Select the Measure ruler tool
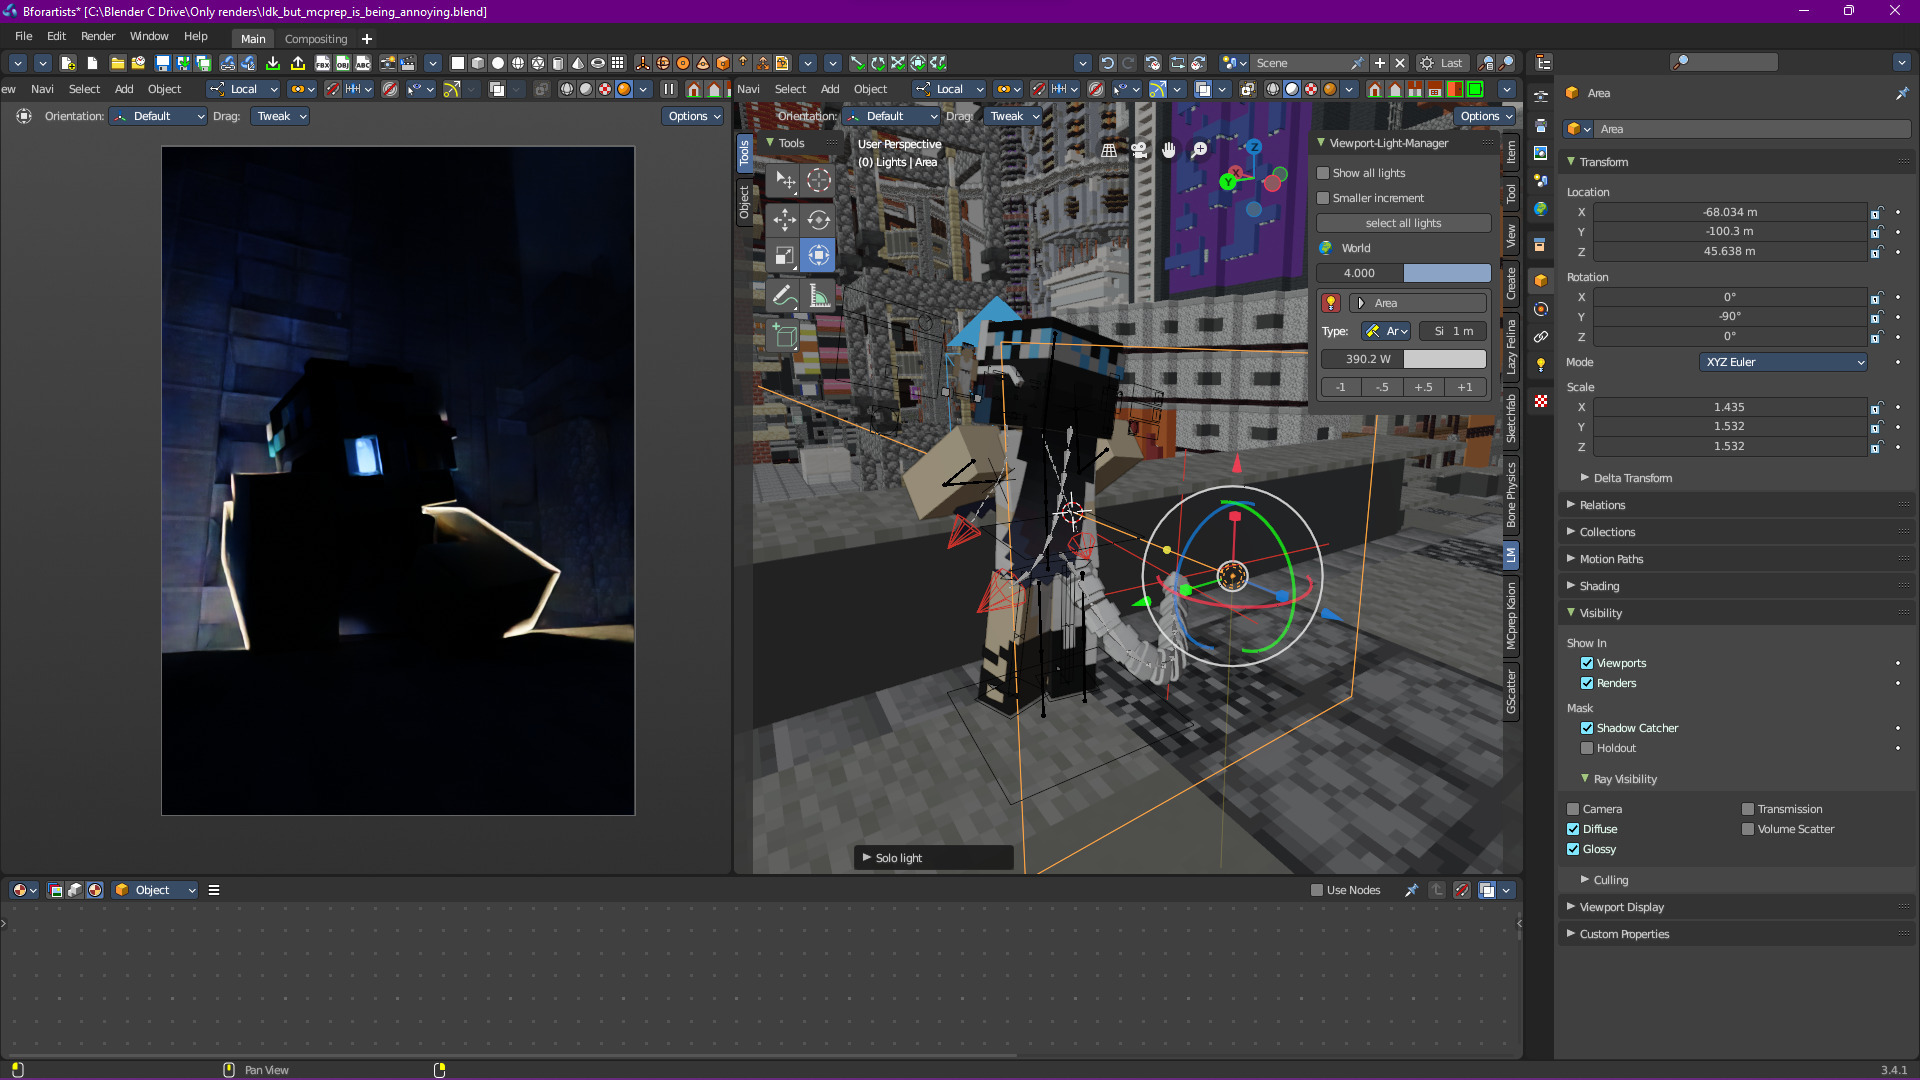 pyautogui.click(x=819, y=295)
